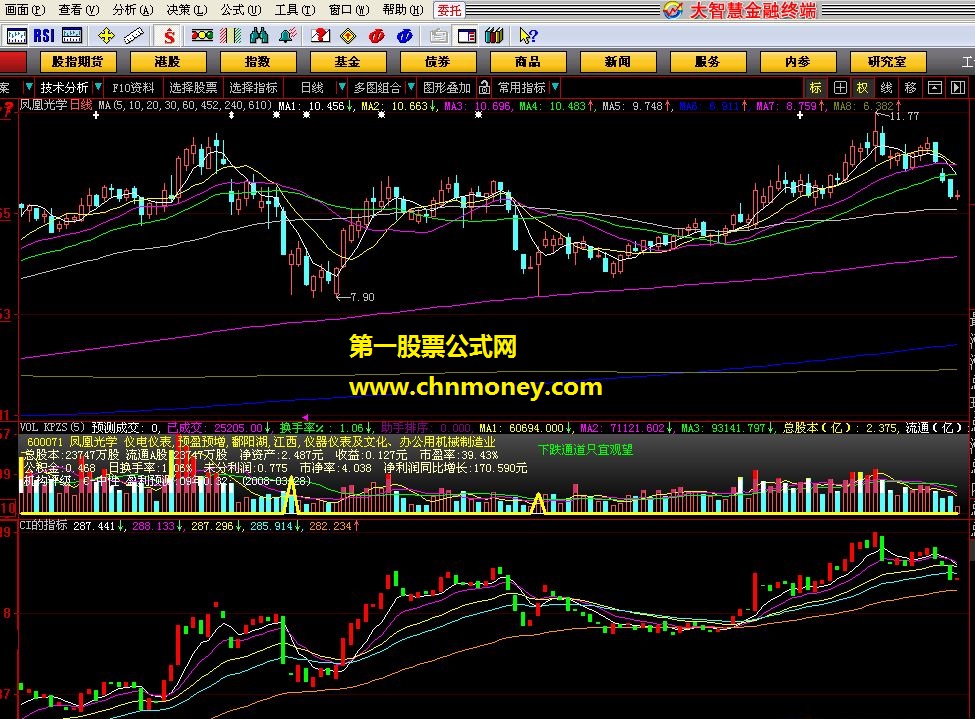This screenshot has height=719, width=975.
Task: Click the red button left of 股指期货
Action: [13, 62]
